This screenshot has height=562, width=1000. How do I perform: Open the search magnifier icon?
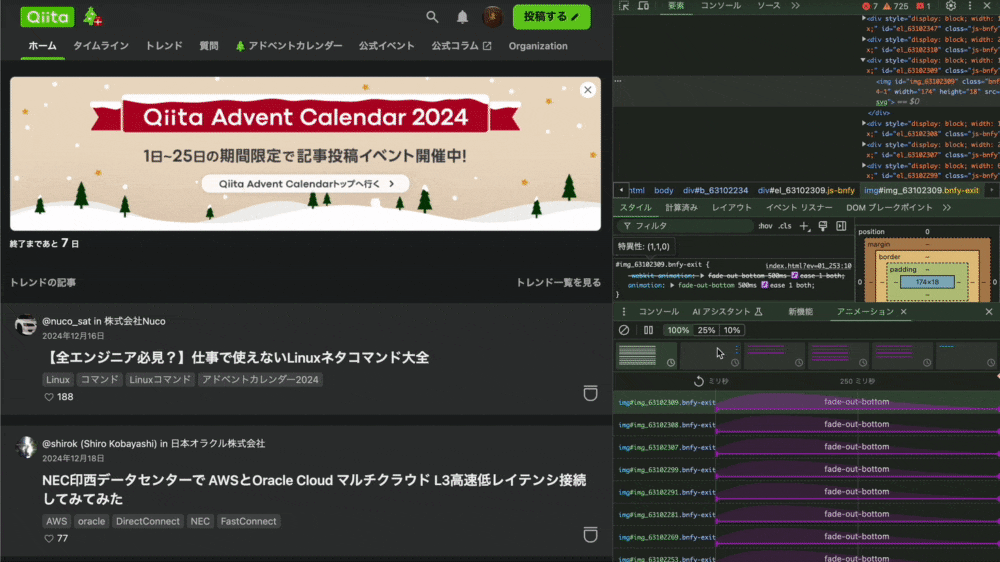(x=432, y=17)
